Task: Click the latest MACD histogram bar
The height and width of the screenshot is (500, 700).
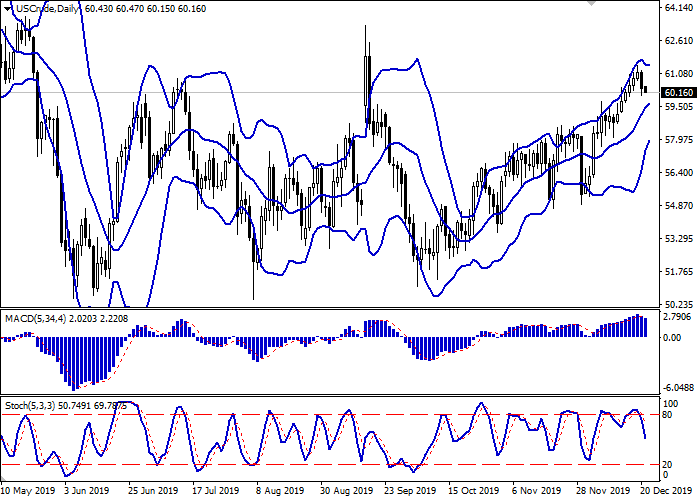Action: (644, 327)
